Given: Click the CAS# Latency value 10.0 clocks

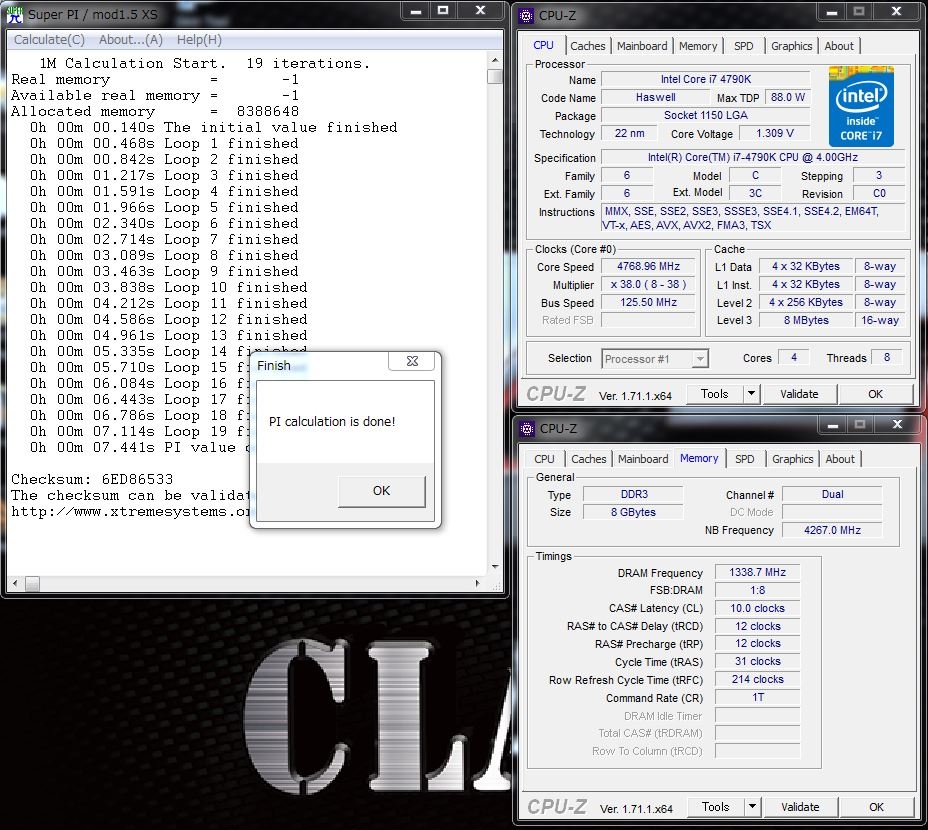Looking at the screenshot, I should pyautogui.click(x=758, y=608).
